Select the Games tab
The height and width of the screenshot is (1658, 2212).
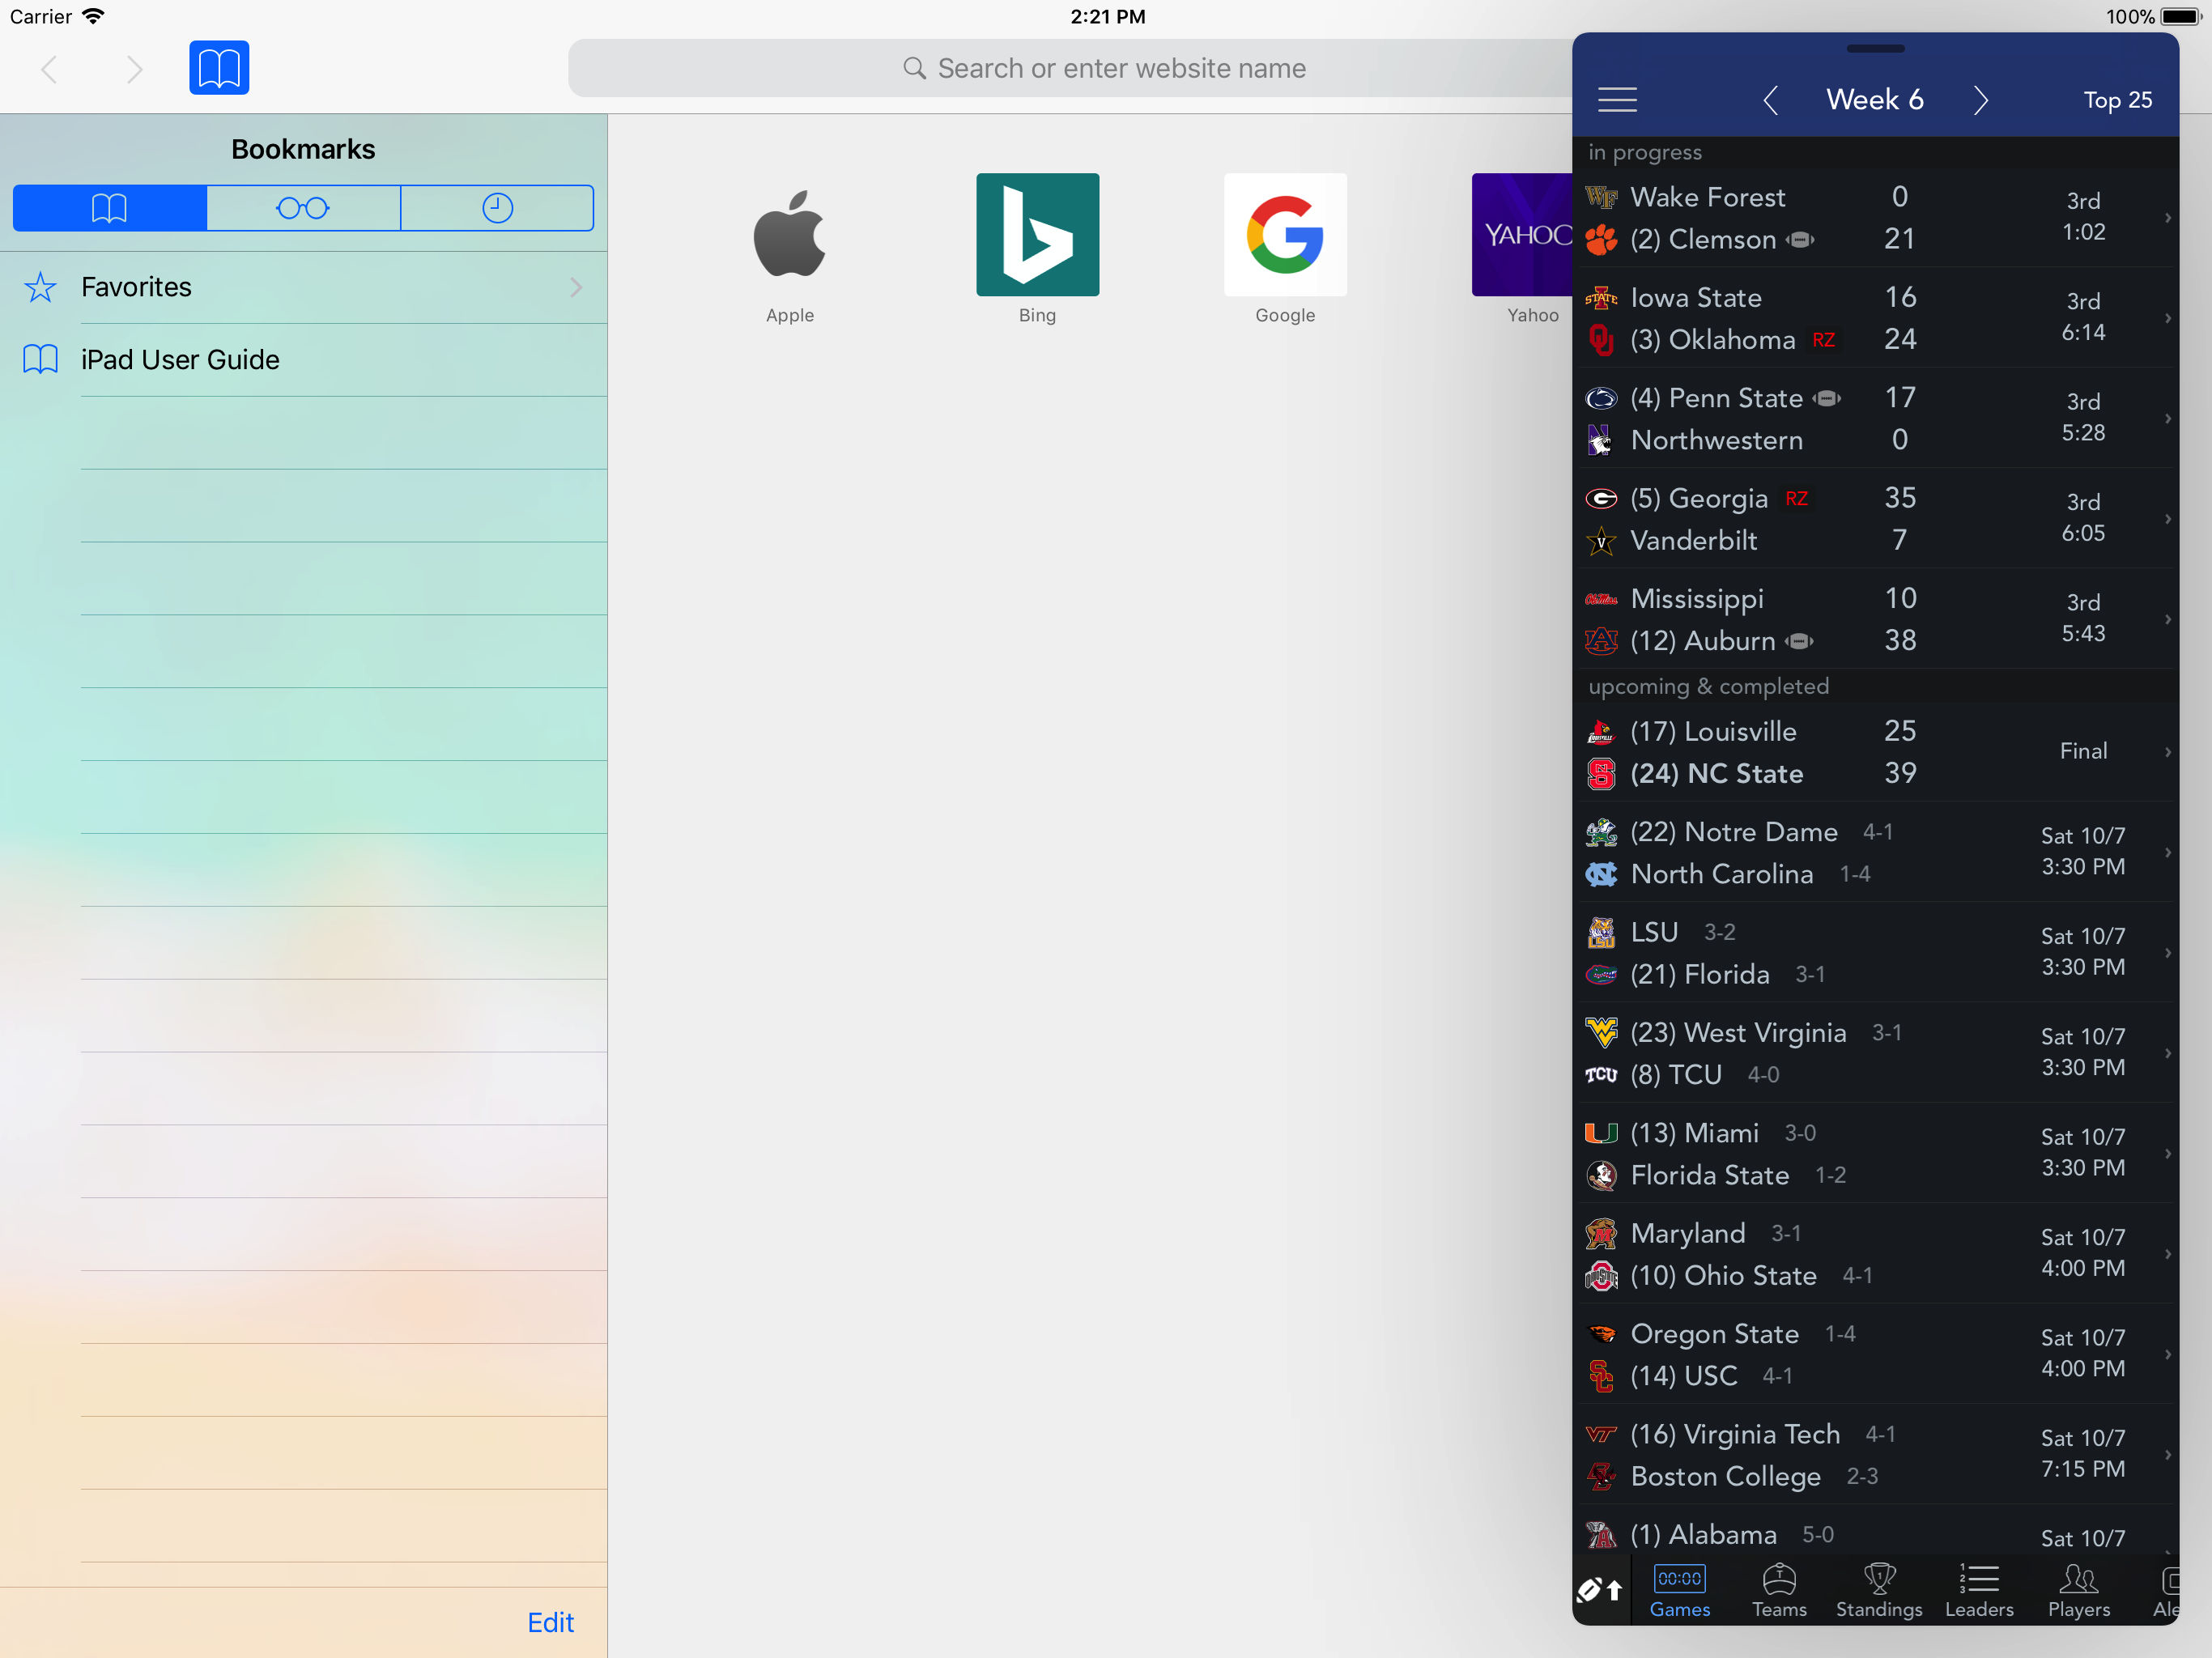pos(1679,1590)
